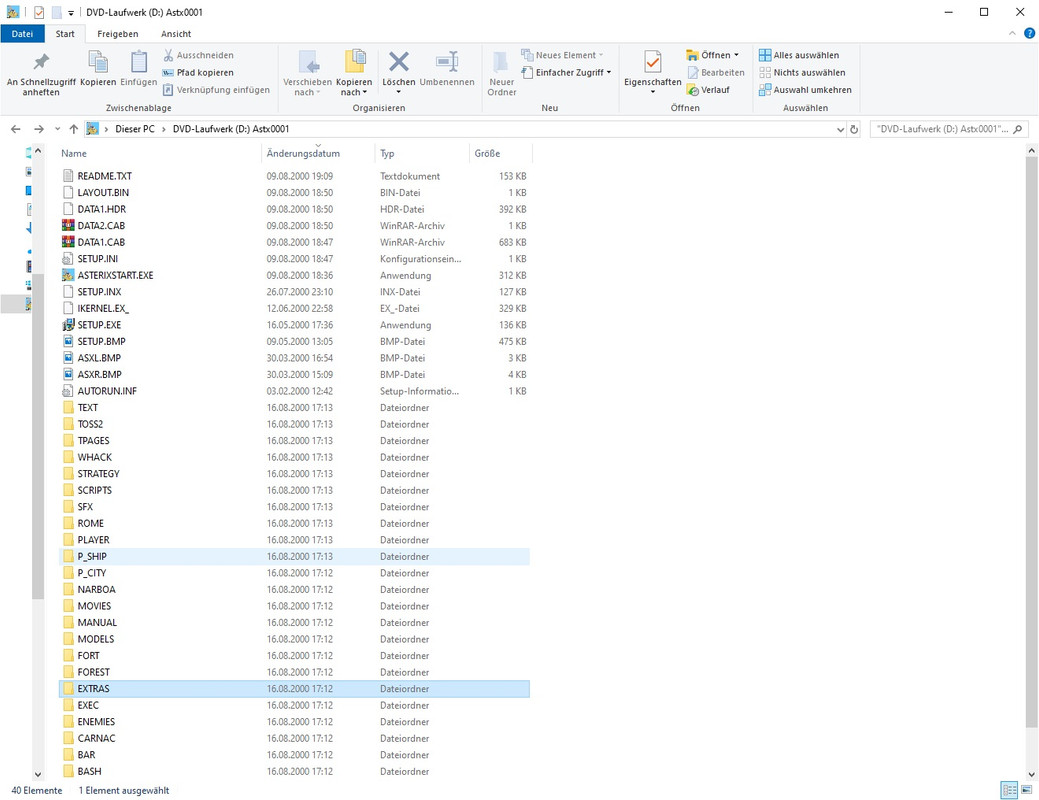Click Bearbeiten in ribbon

tap(716, 72)
